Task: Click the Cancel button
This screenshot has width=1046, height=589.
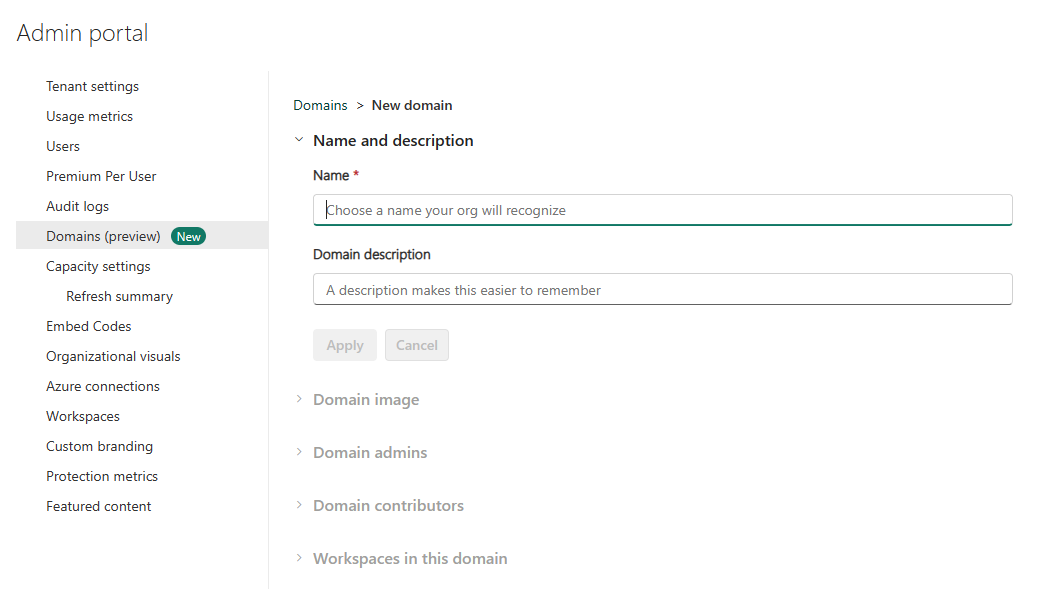Action: 416,344
